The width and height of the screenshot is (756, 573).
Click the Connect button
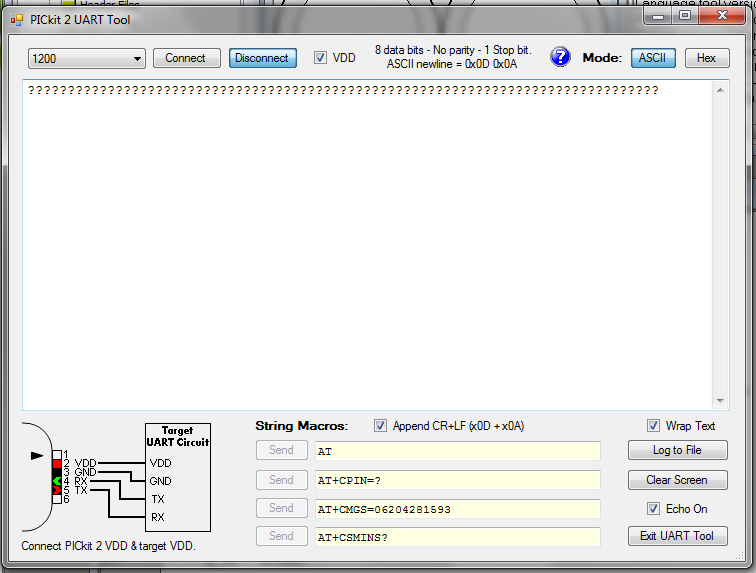(187, 58)
